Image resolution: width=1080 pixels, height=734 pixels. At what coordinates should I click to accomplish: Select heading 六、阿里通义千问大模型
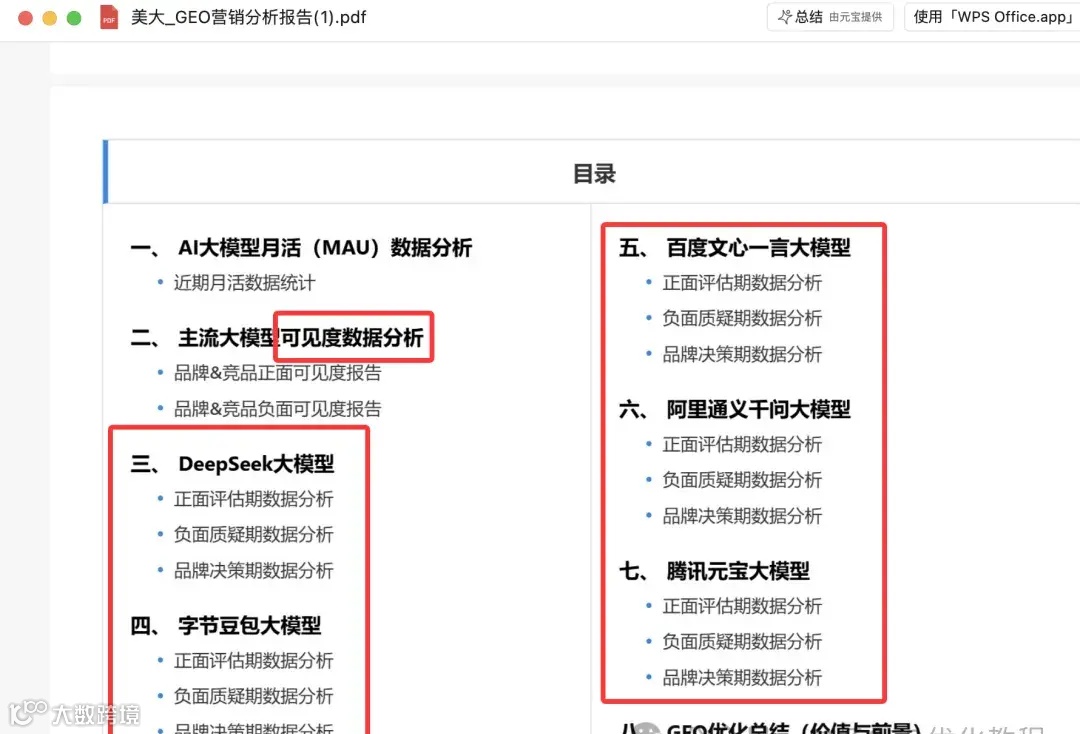[735, 409]
